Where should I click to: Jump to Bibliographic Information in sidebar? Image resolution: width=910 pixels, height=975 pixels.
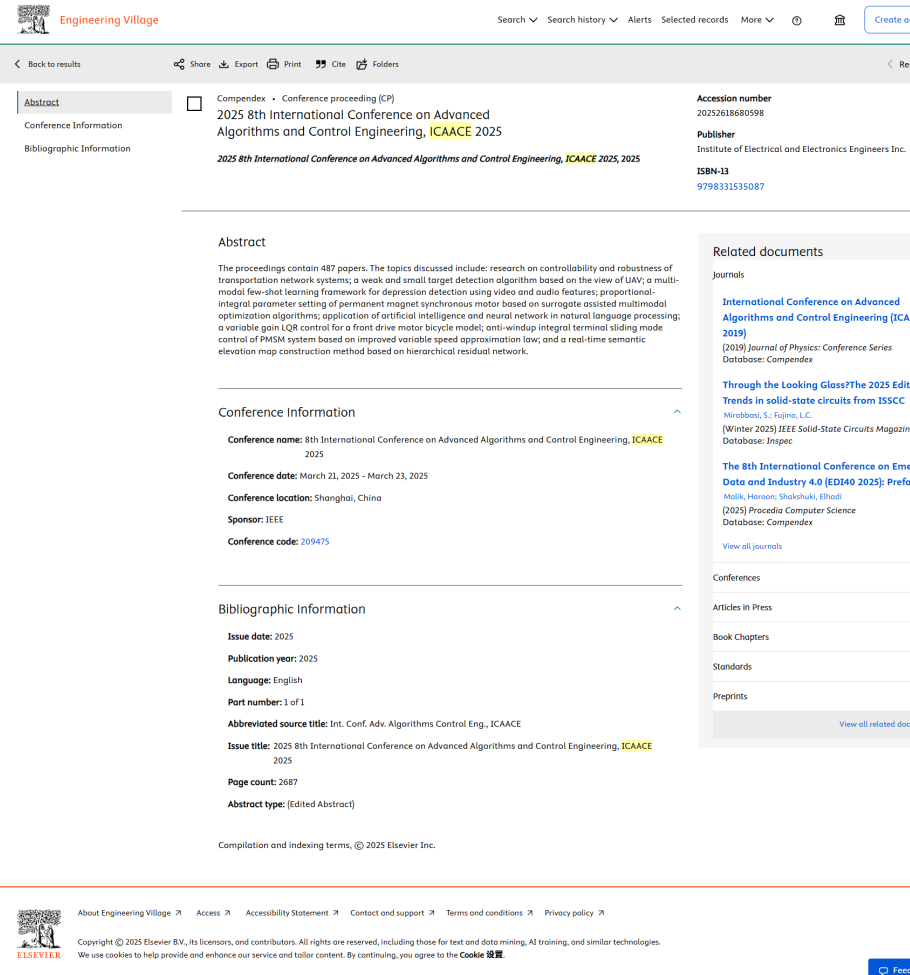(x=77, y=149)
